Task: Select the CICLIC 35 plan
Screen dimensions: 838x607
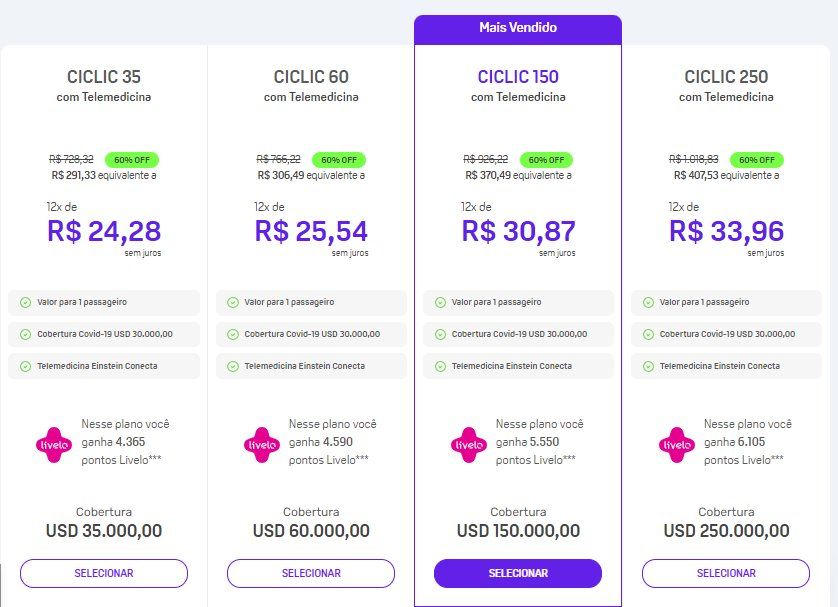Action: pos(104,573)
